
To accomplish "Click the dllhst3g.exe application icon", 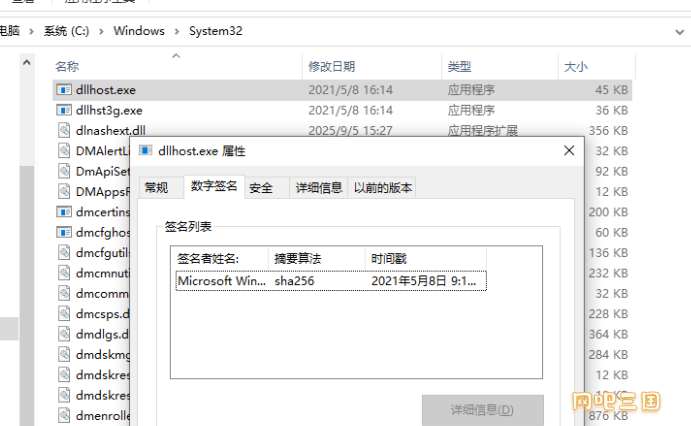I will [64, 110].
